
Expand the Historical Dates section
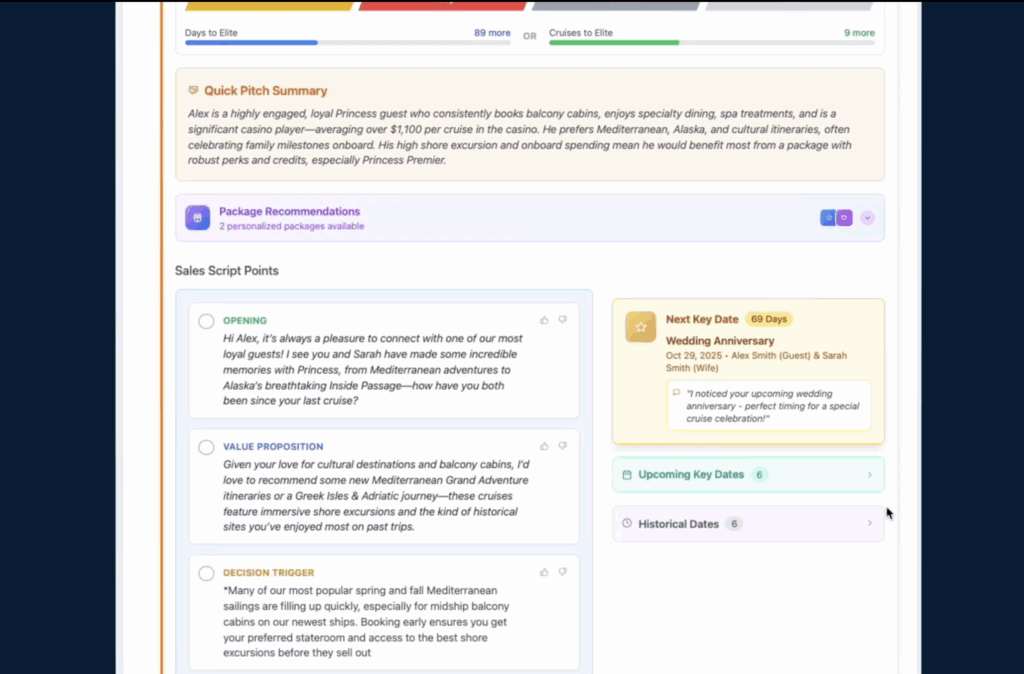point(869,524)
